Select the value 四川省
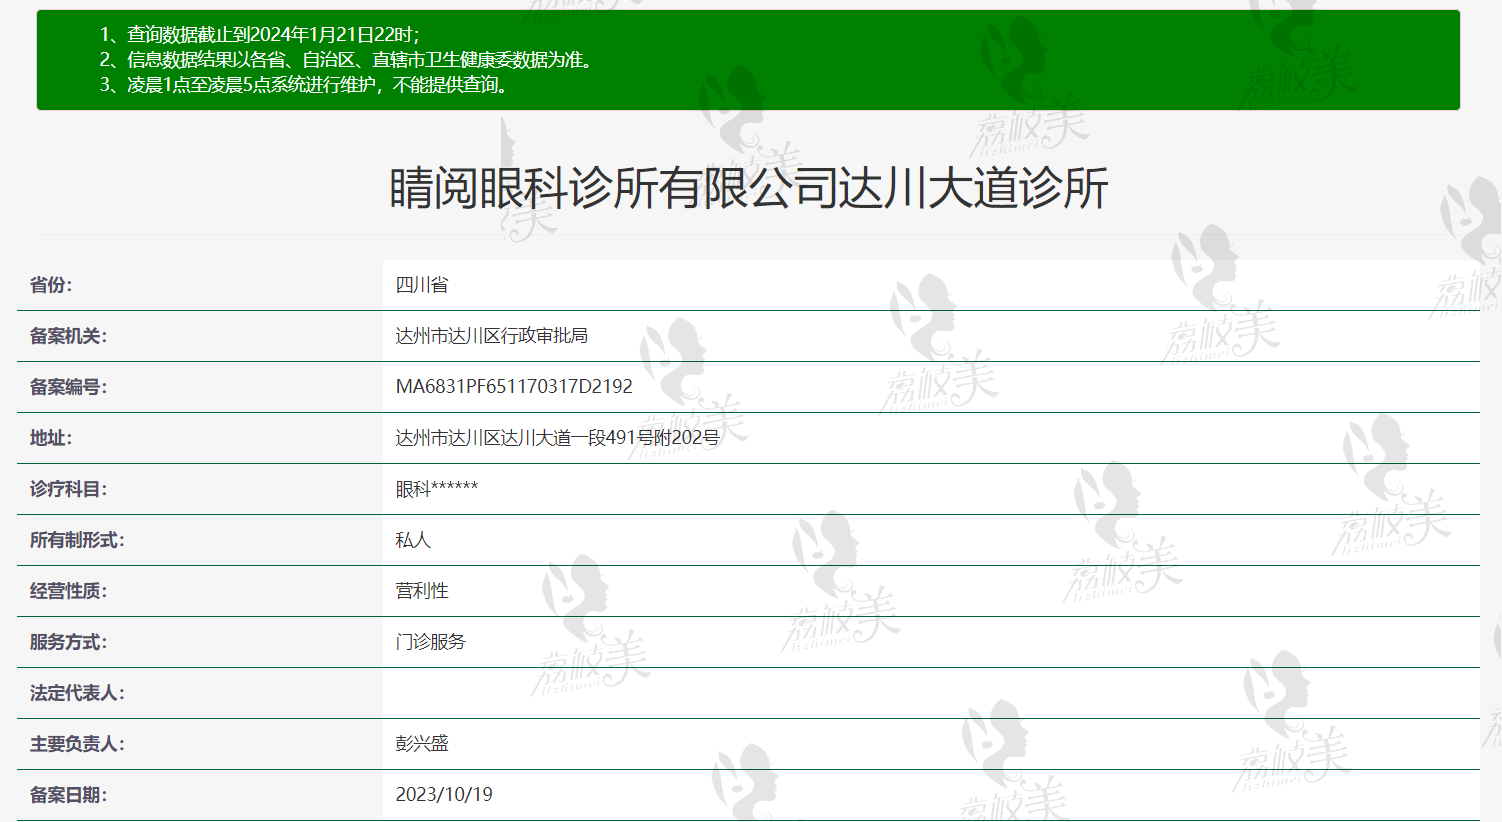The height and width of the screenshot is (822, 1502). (x=422, y=285)
